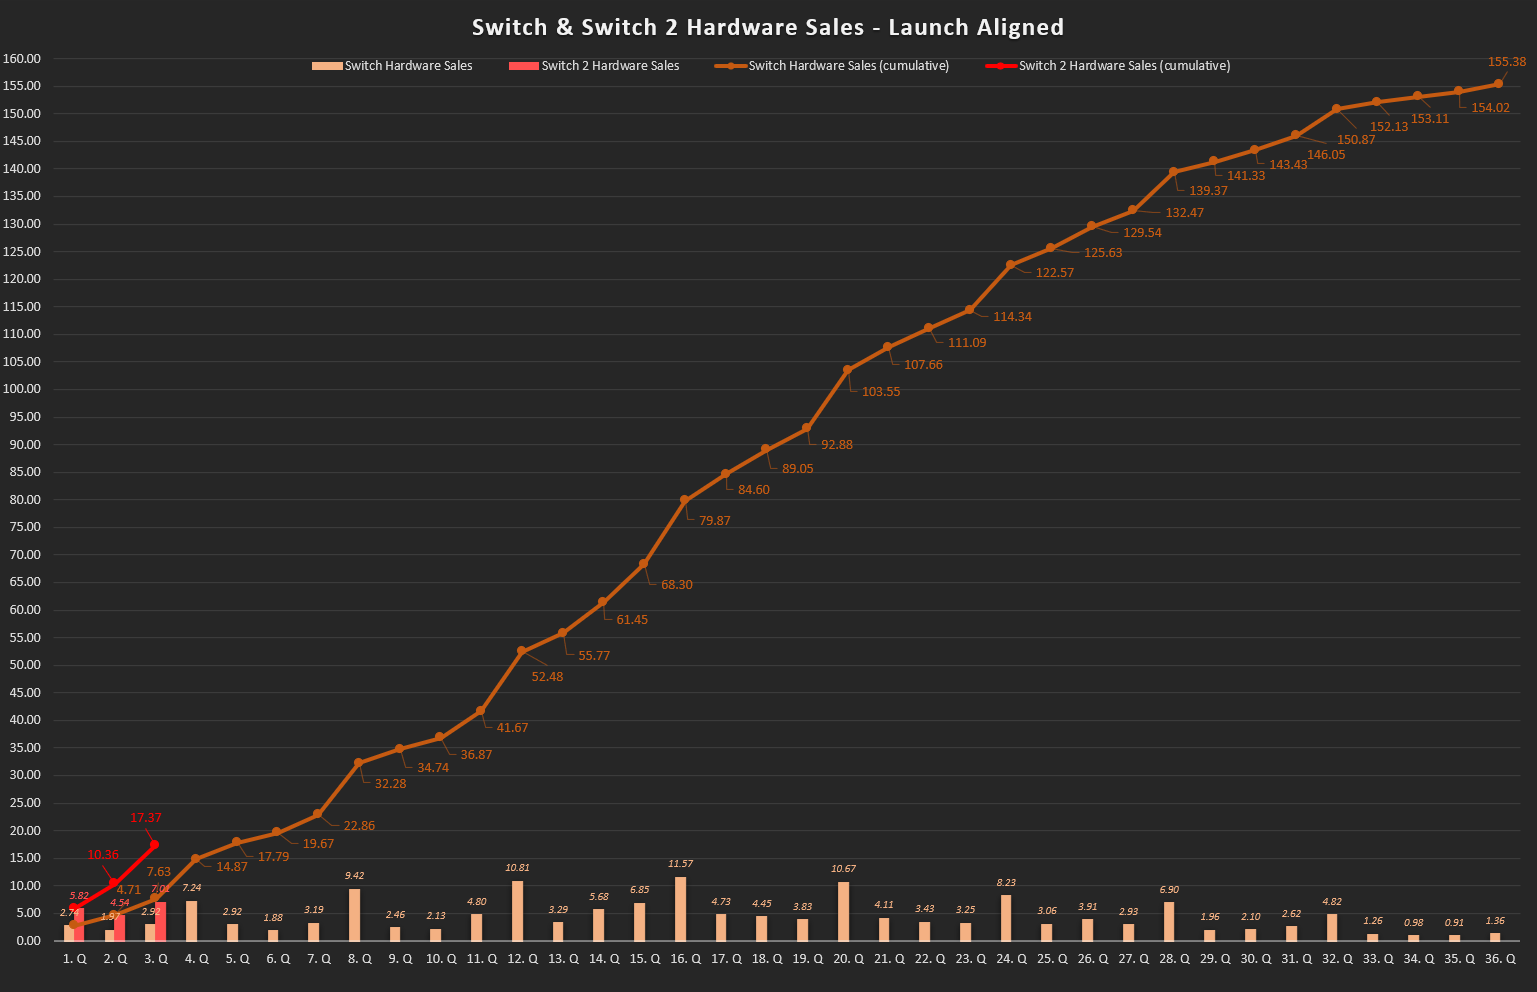Select the cumulative label "34.74"

coord(433,768)
